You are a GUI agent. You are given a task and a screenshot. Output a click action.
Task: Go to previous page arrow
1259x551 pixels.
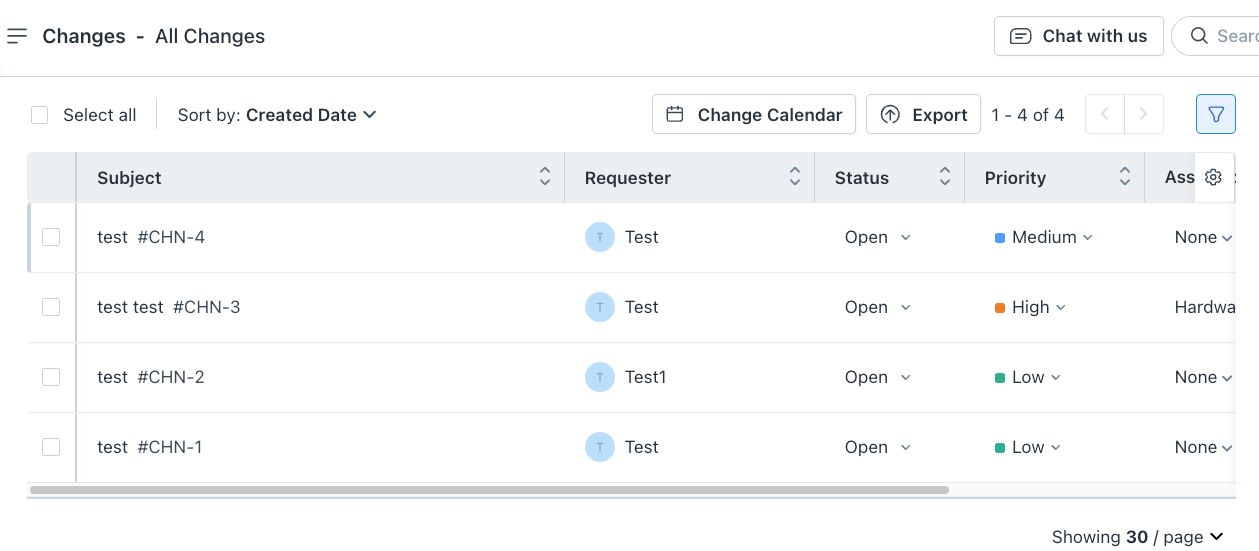point(1105,115)
